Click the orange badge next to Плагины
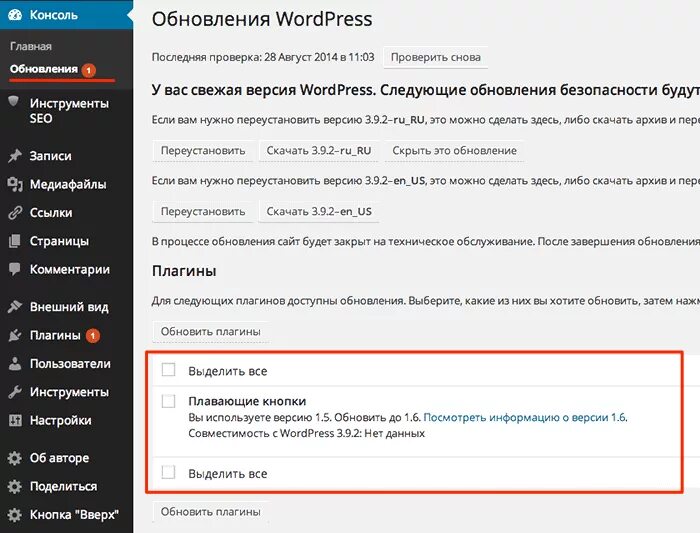Viewport: 700px width, 533px height. (x=93, y=335)
